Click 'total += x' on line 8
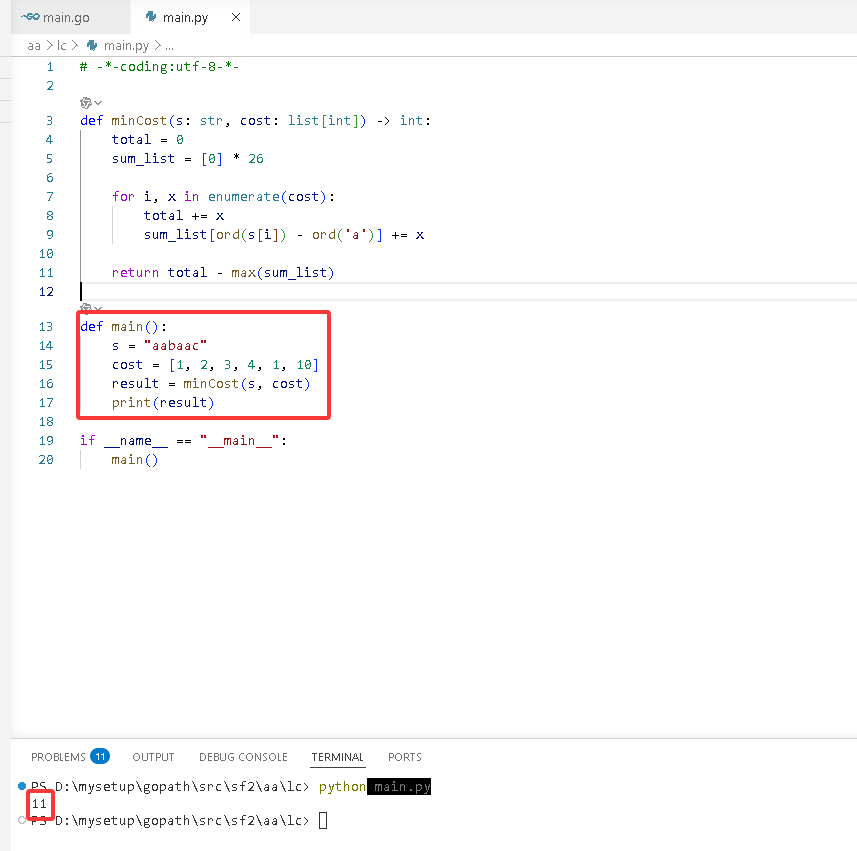This screenshot has height=851, width=857. click(184, 216)
